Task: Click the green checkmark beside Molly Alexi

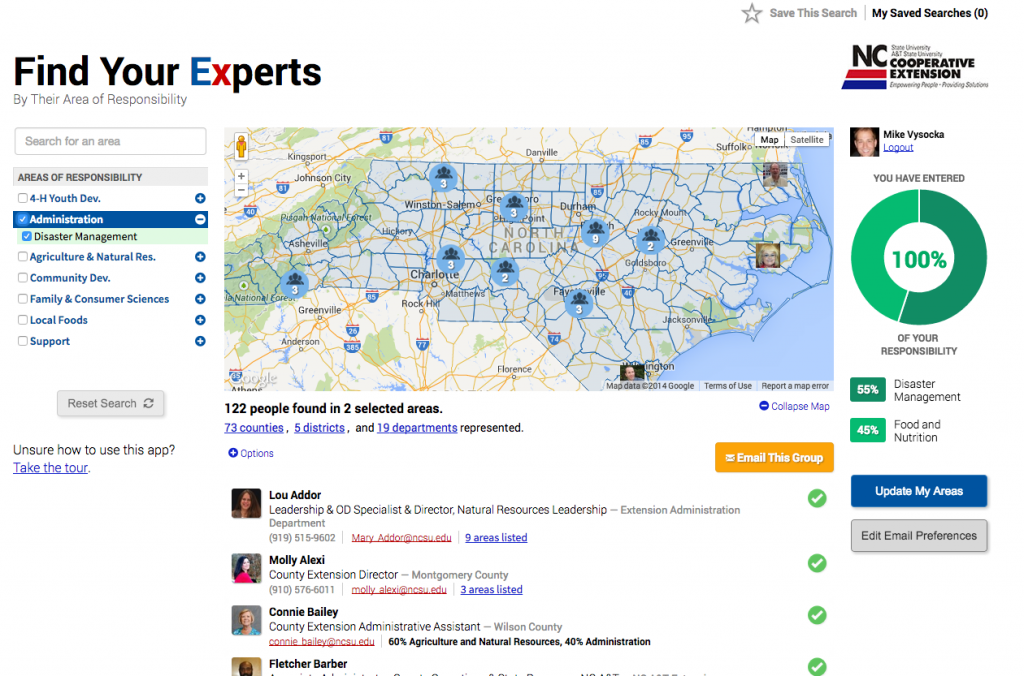Action: [817, 563]
